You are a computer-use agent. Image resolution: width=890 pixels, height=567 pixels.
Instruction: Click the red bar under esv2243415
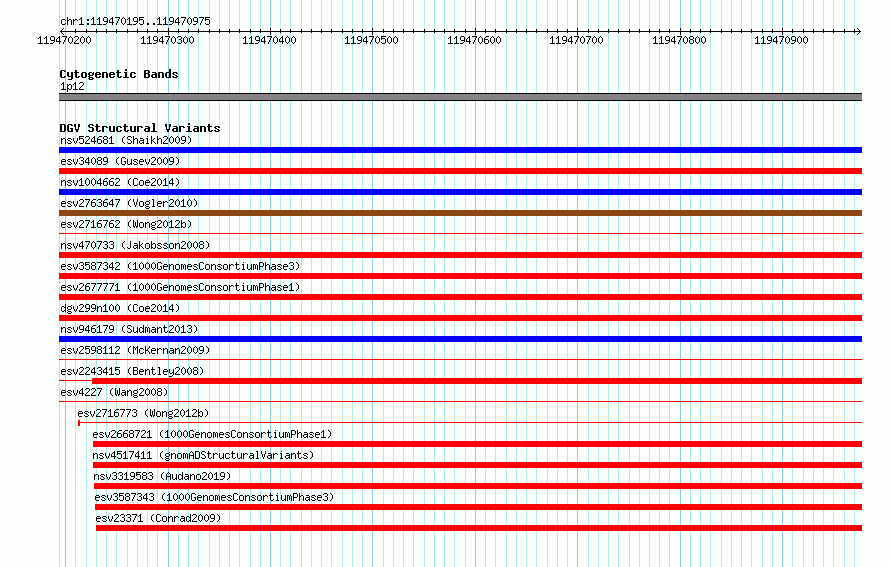(477, 381)
